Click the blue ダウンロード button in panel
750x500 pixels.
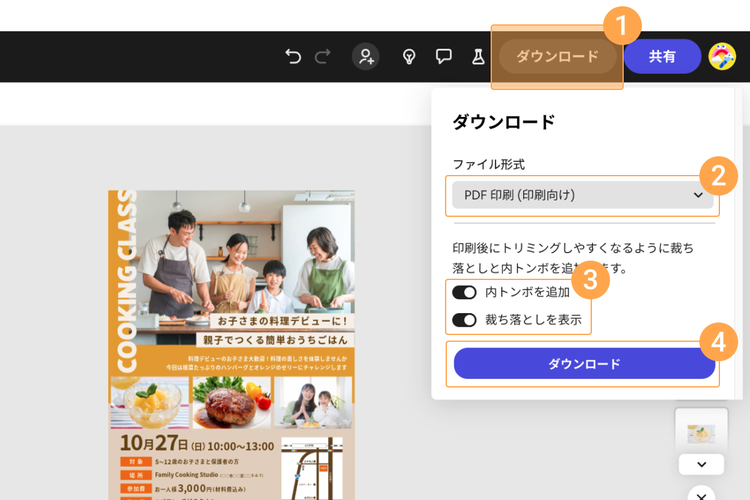tap(584, 364)
